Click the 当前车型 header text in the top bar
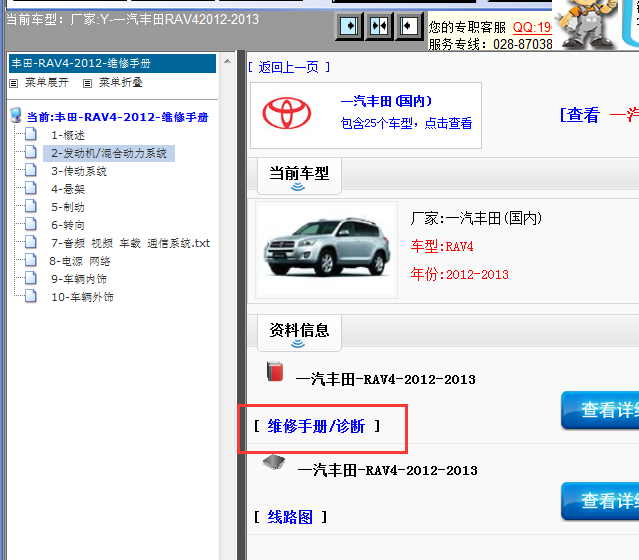 pyautogui.click(x=133, y=19)
